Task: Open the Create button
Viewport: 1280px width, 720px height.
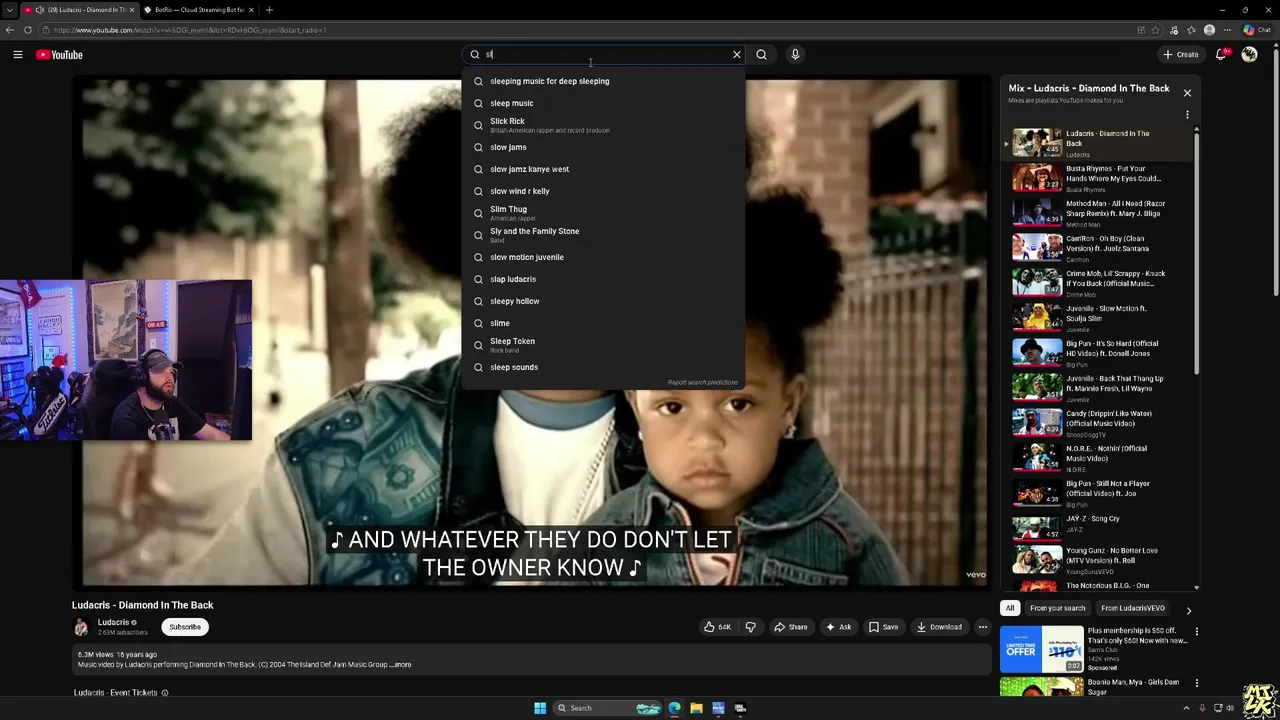Action: (1181, 55)
